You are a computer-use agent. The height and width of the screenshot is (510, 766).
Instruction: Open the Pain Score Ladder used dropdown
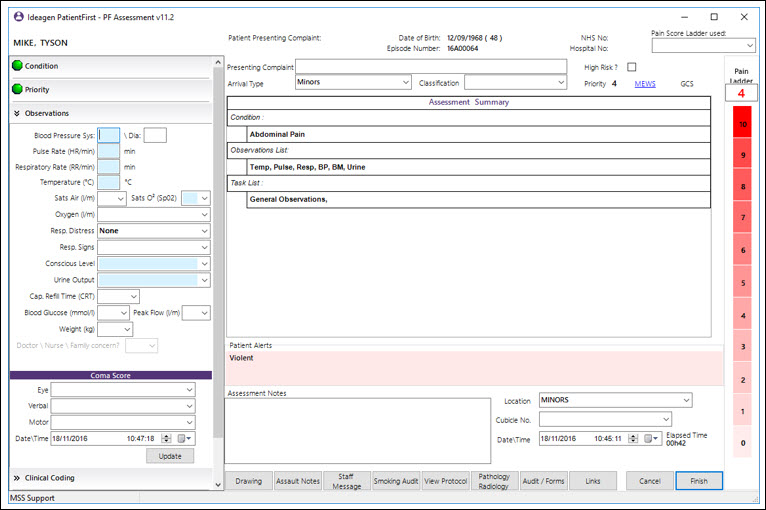750,45
